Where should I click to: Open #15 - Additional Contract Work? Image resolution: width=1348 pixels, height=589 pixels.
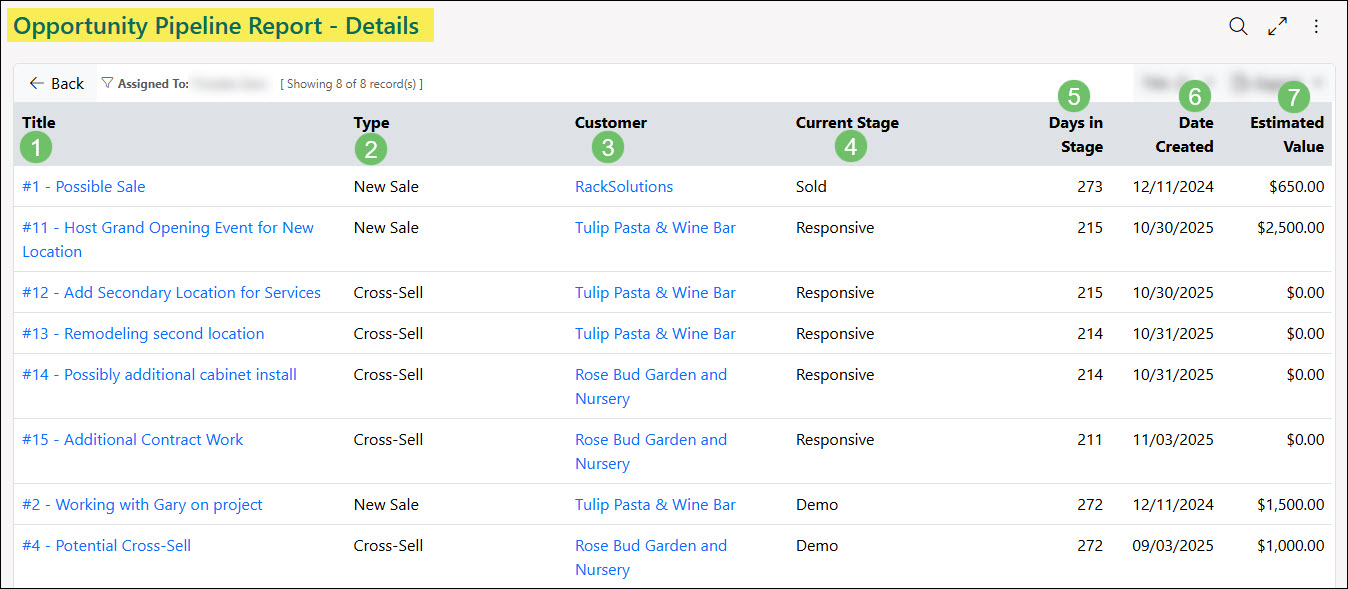(x=133, y=440)
